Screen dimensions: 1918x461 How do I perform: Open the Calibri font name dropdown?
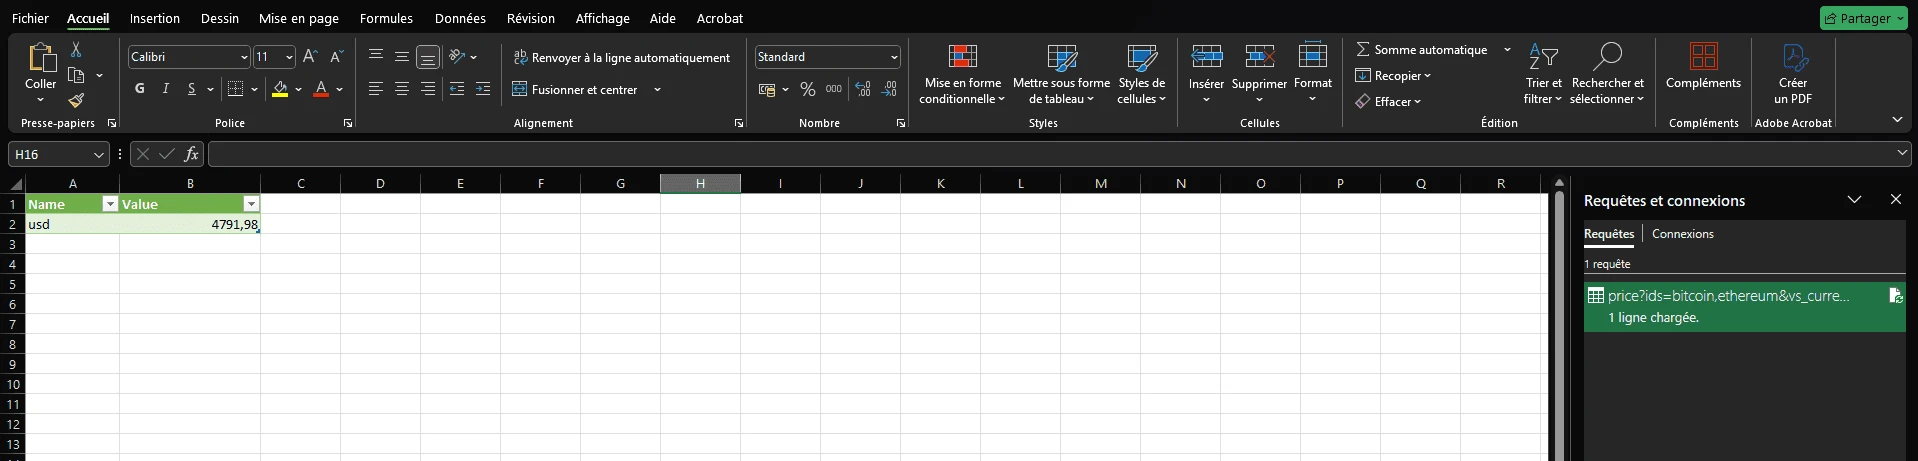243,57
